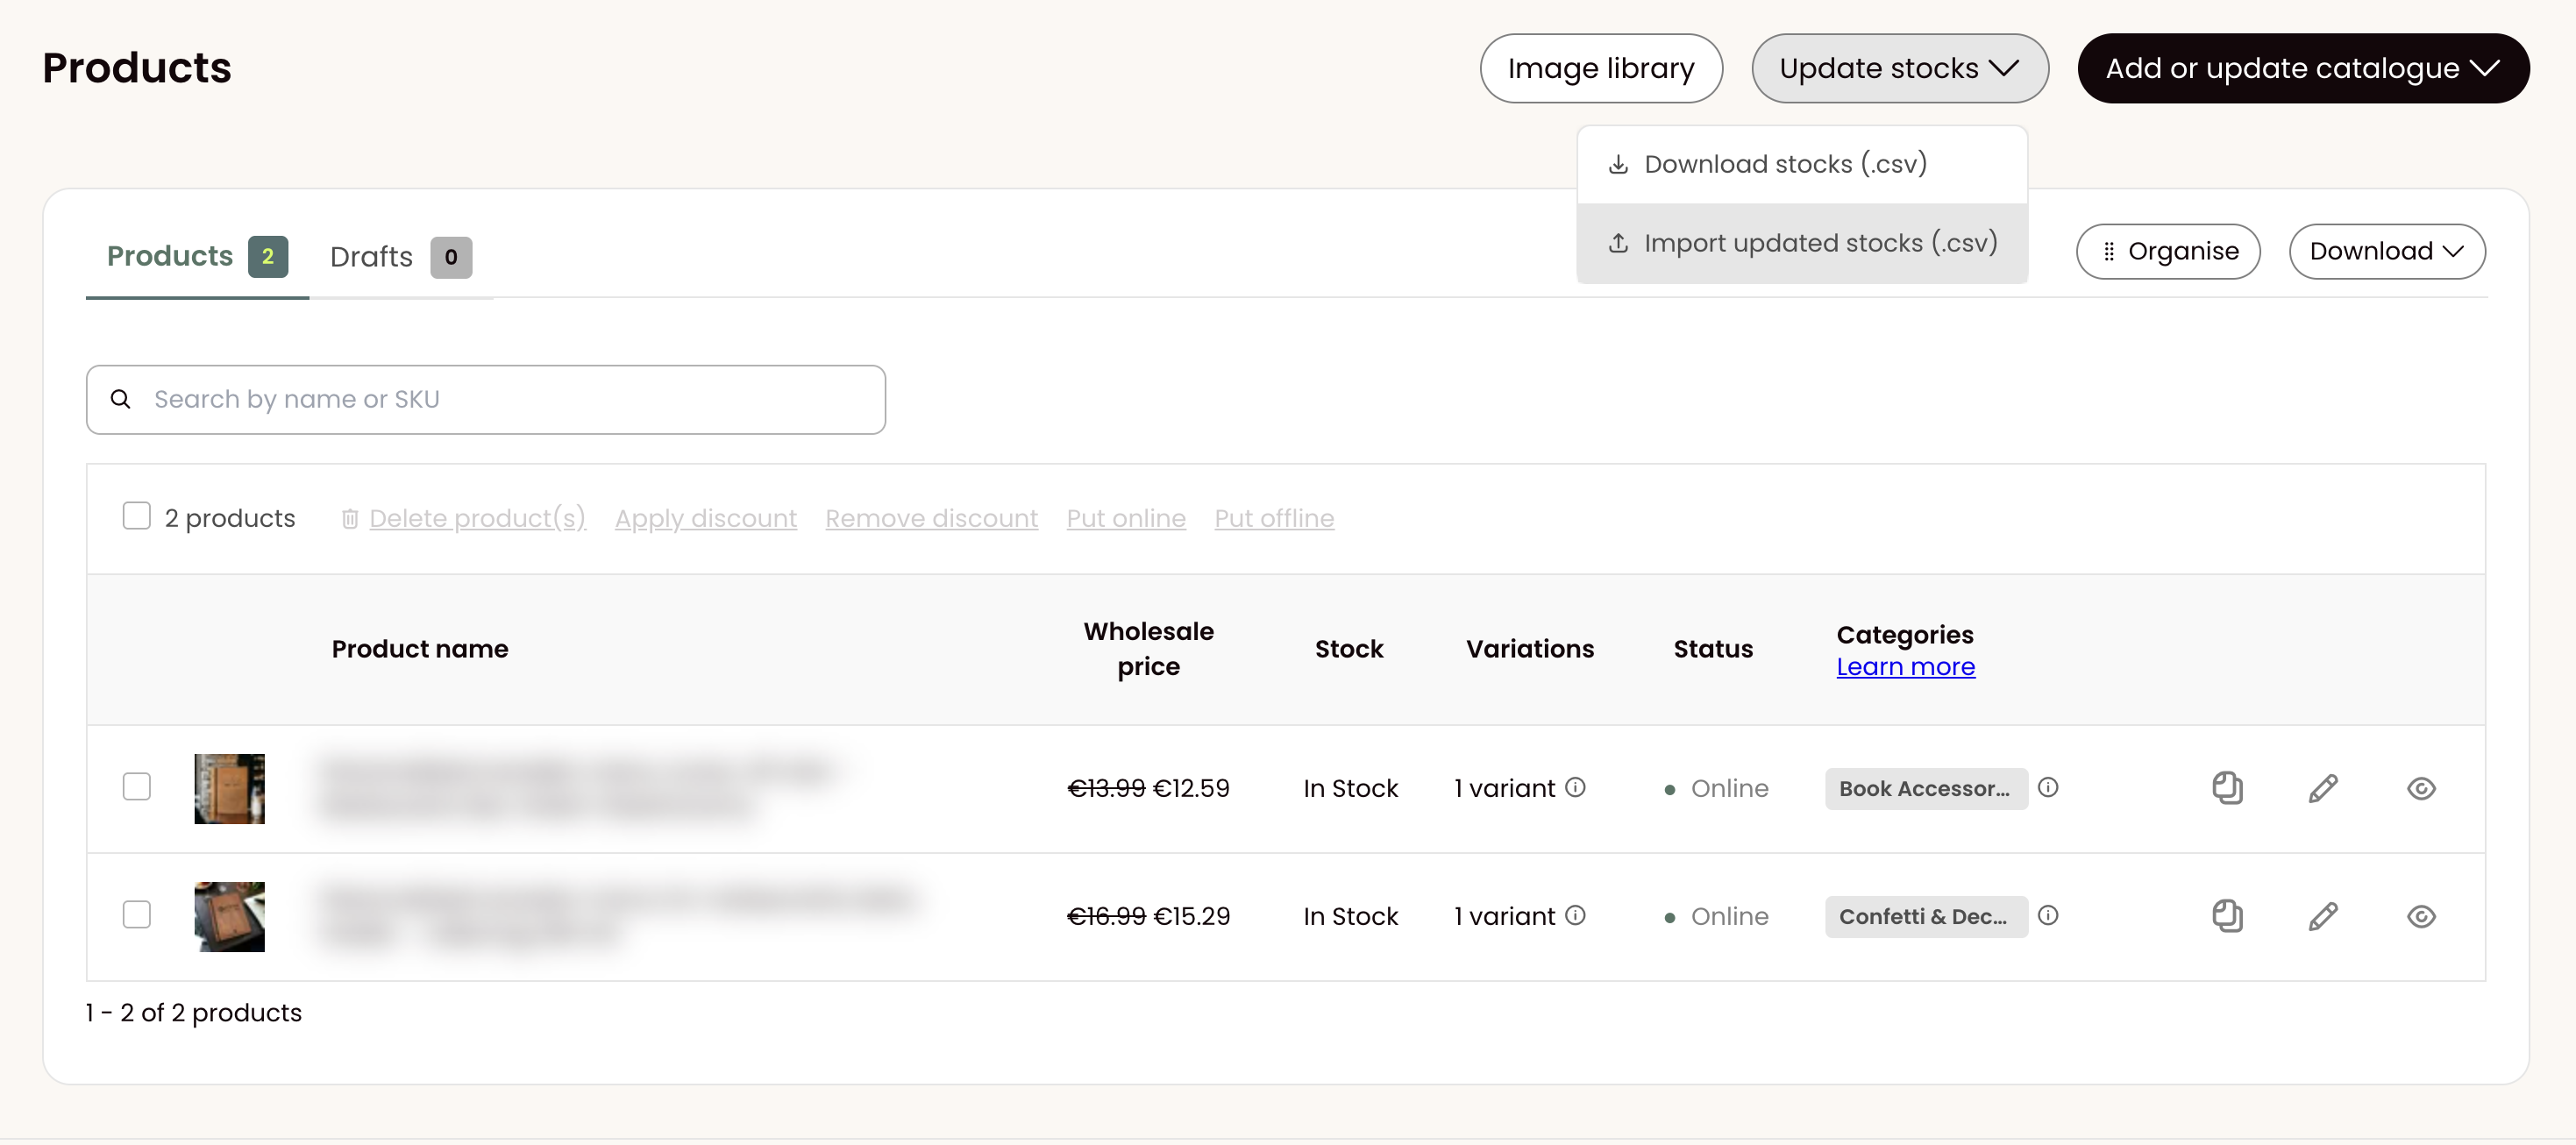The image size is (2576, 1145).
Task: Choose Import updated stocks (.csv)
Action: click(x=1802, y=243)
